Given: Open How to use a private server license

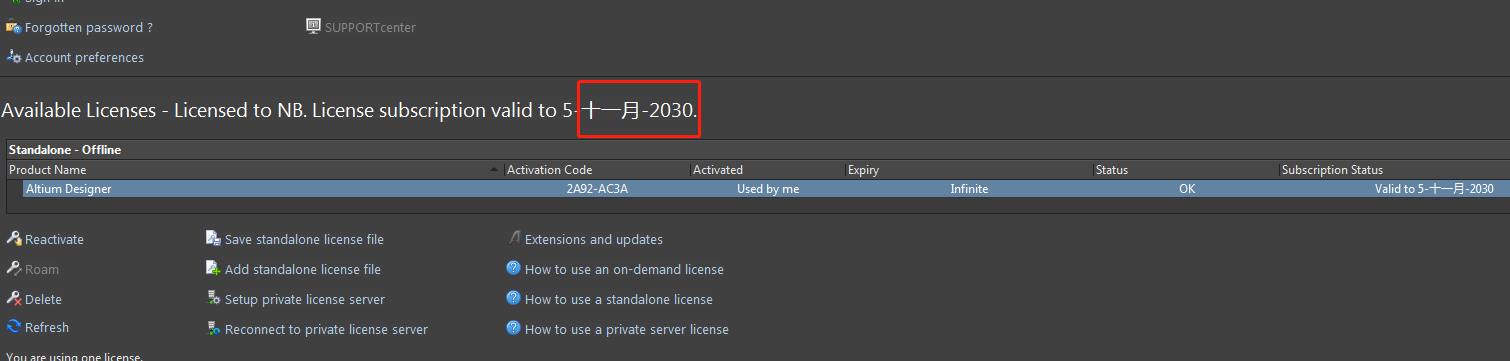Looking at the screenshot, I should [x=627, y=330].
